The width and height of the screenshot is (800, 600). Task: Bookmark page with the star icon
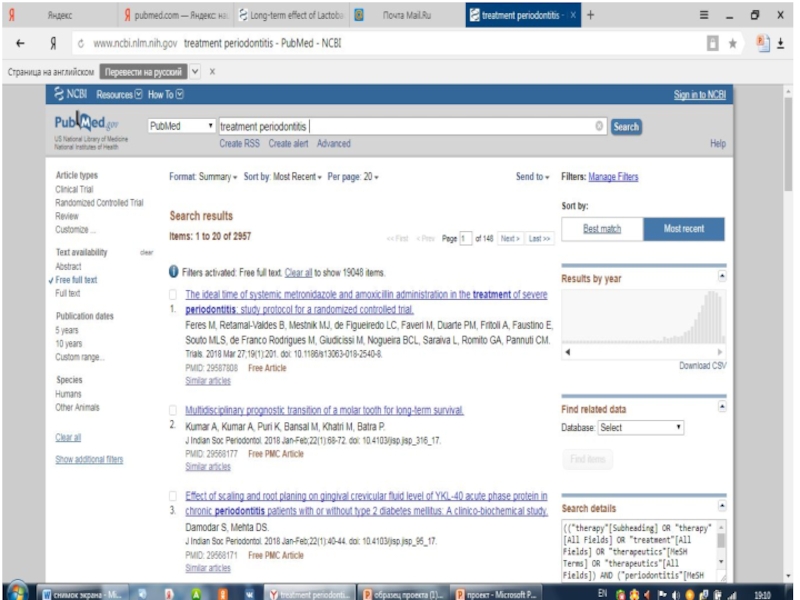tap(733, 44)
